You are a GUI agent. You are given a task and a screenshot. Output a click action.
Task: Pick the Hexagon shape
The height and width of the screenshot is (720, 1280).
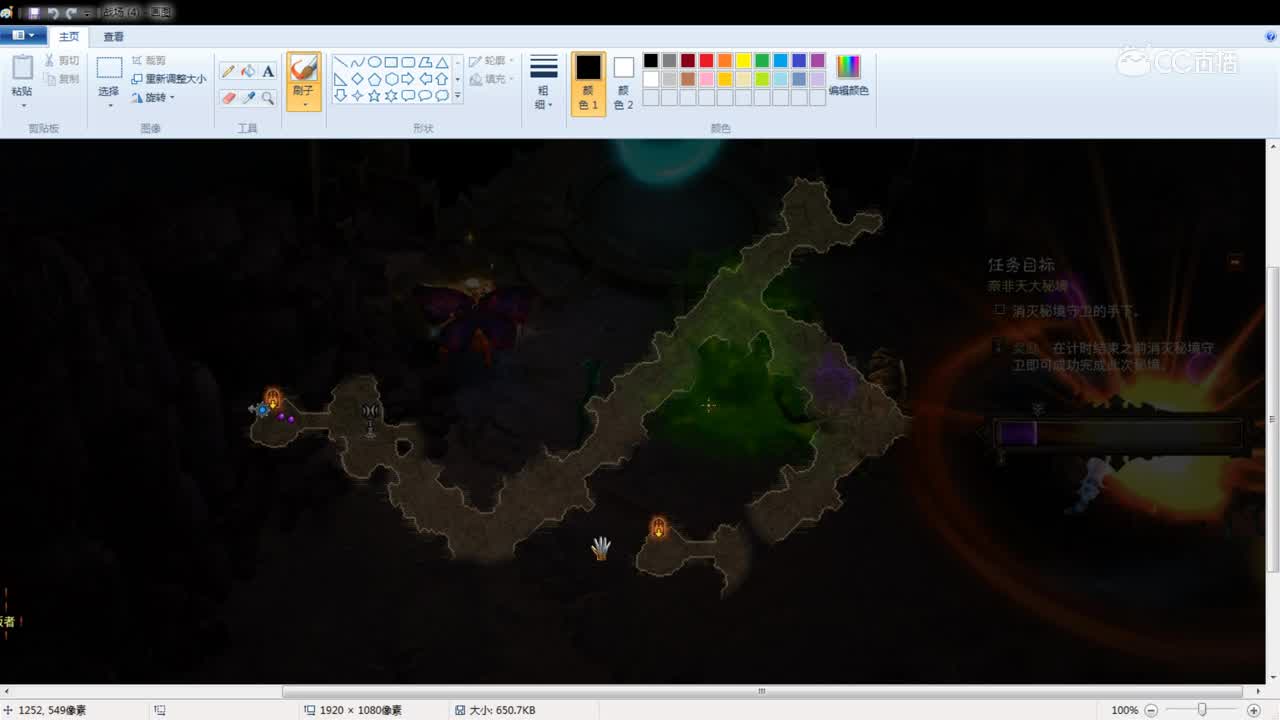[391, 79]
